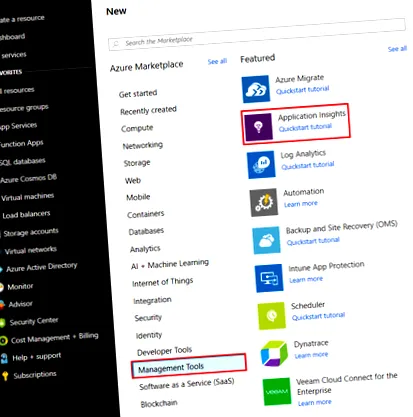Image resolution: width=413 pixels, height=417 pixels.
Task: Follow Intune App Protection Learn more link
Action: click(x=306, y=280)
